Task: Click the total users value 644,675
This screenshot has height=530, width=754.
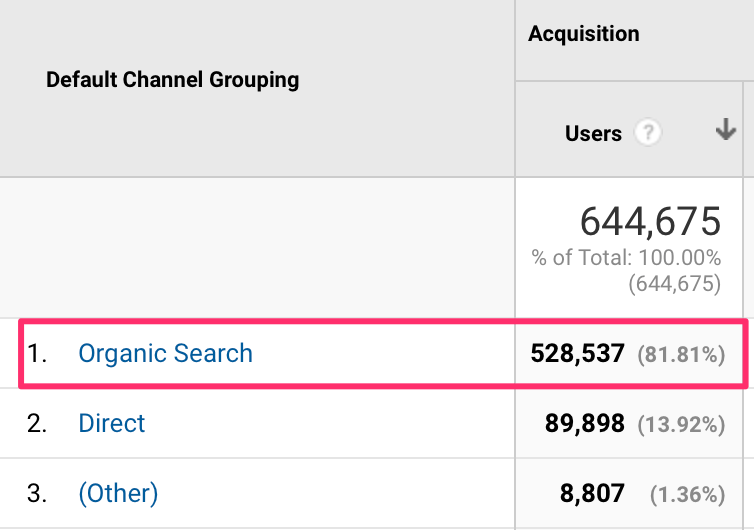Action: (650, 220)
